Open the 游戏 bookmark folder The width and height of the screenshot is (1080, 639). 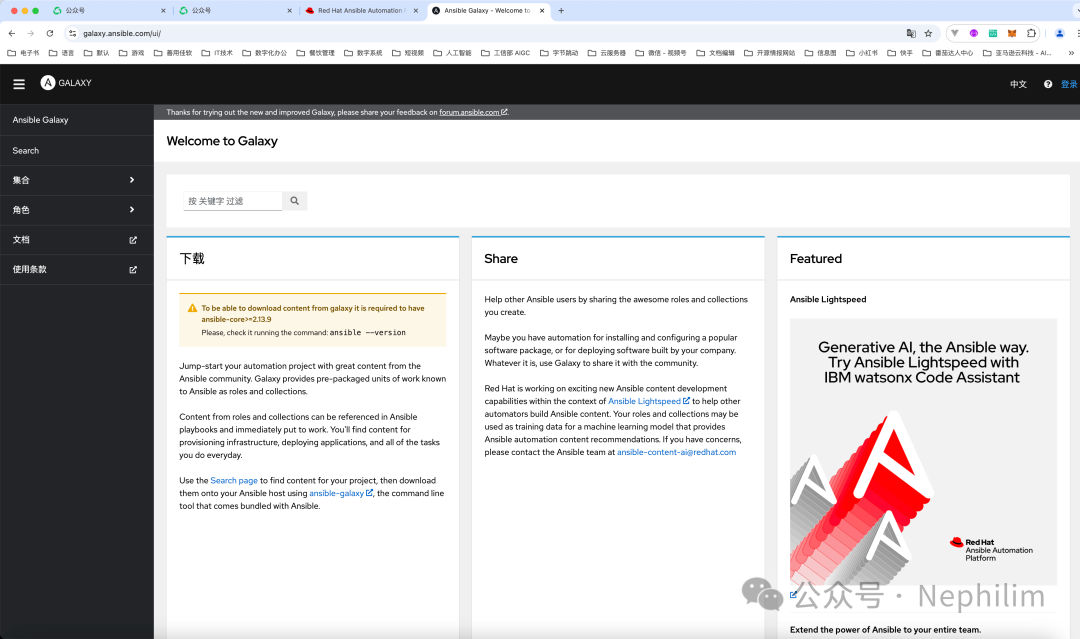tap(132, 52)
